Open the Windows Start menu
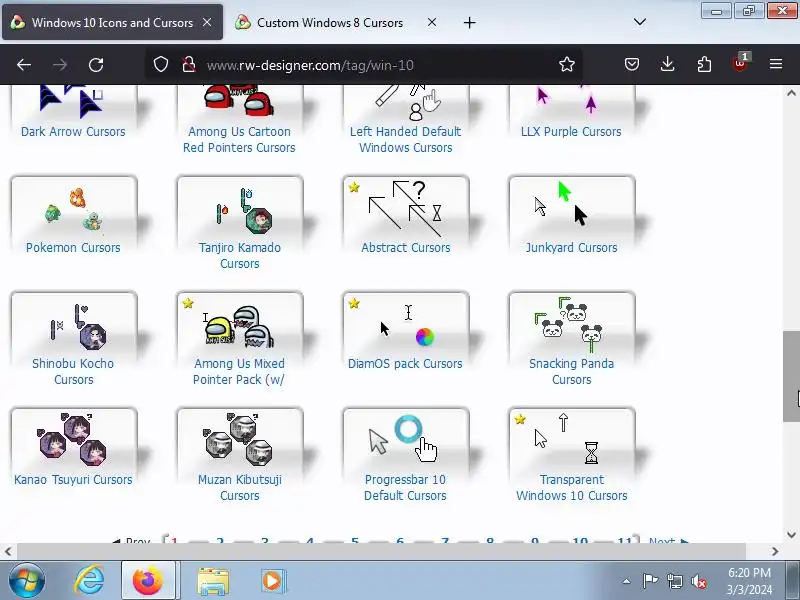 point(27,581)
